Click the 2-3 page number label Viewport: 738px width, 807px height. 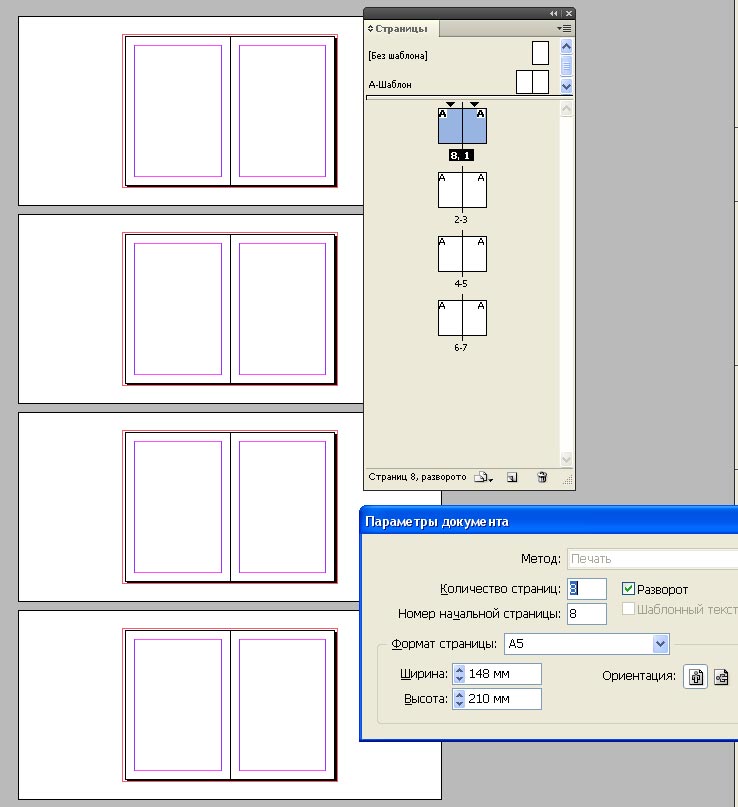[x=461, y=220]
